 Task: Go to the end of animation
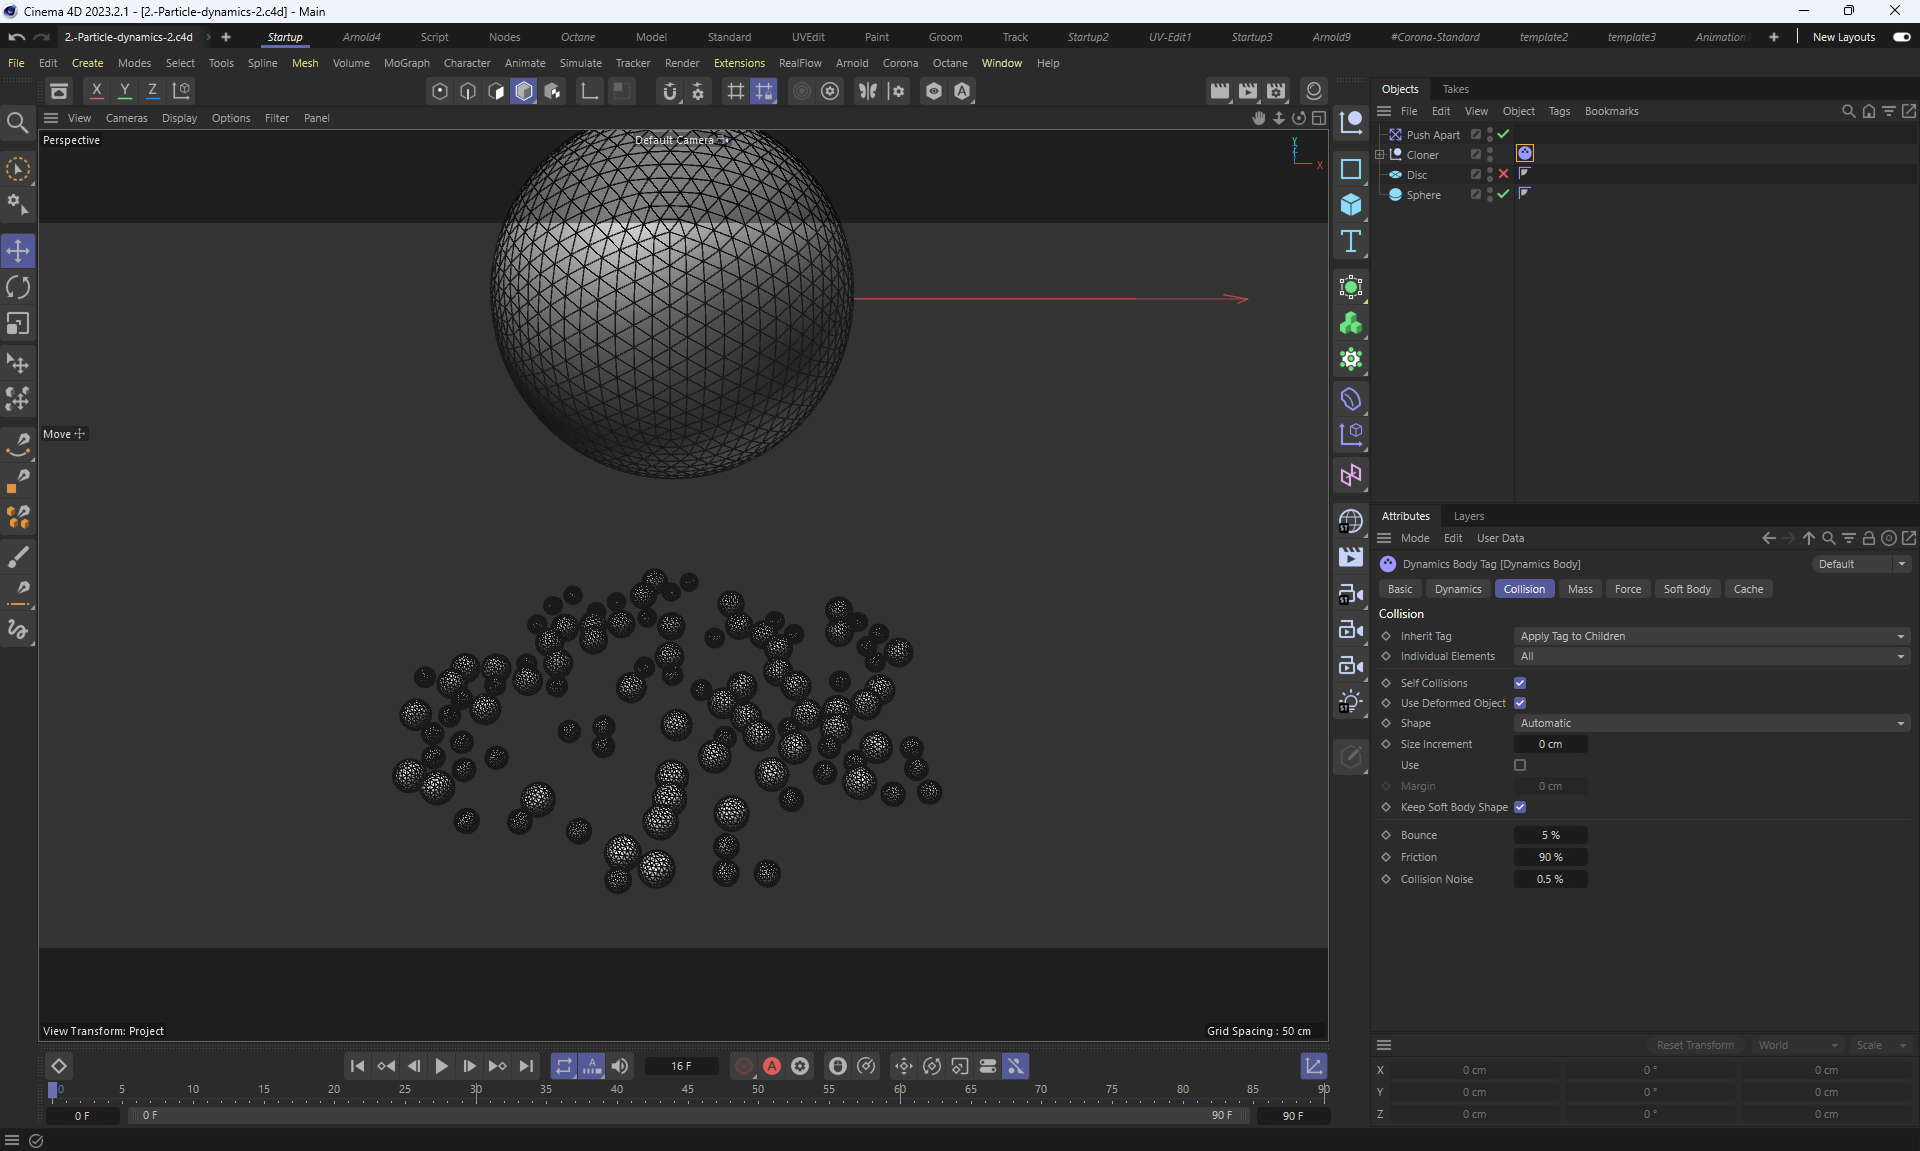click(526, 1066)
